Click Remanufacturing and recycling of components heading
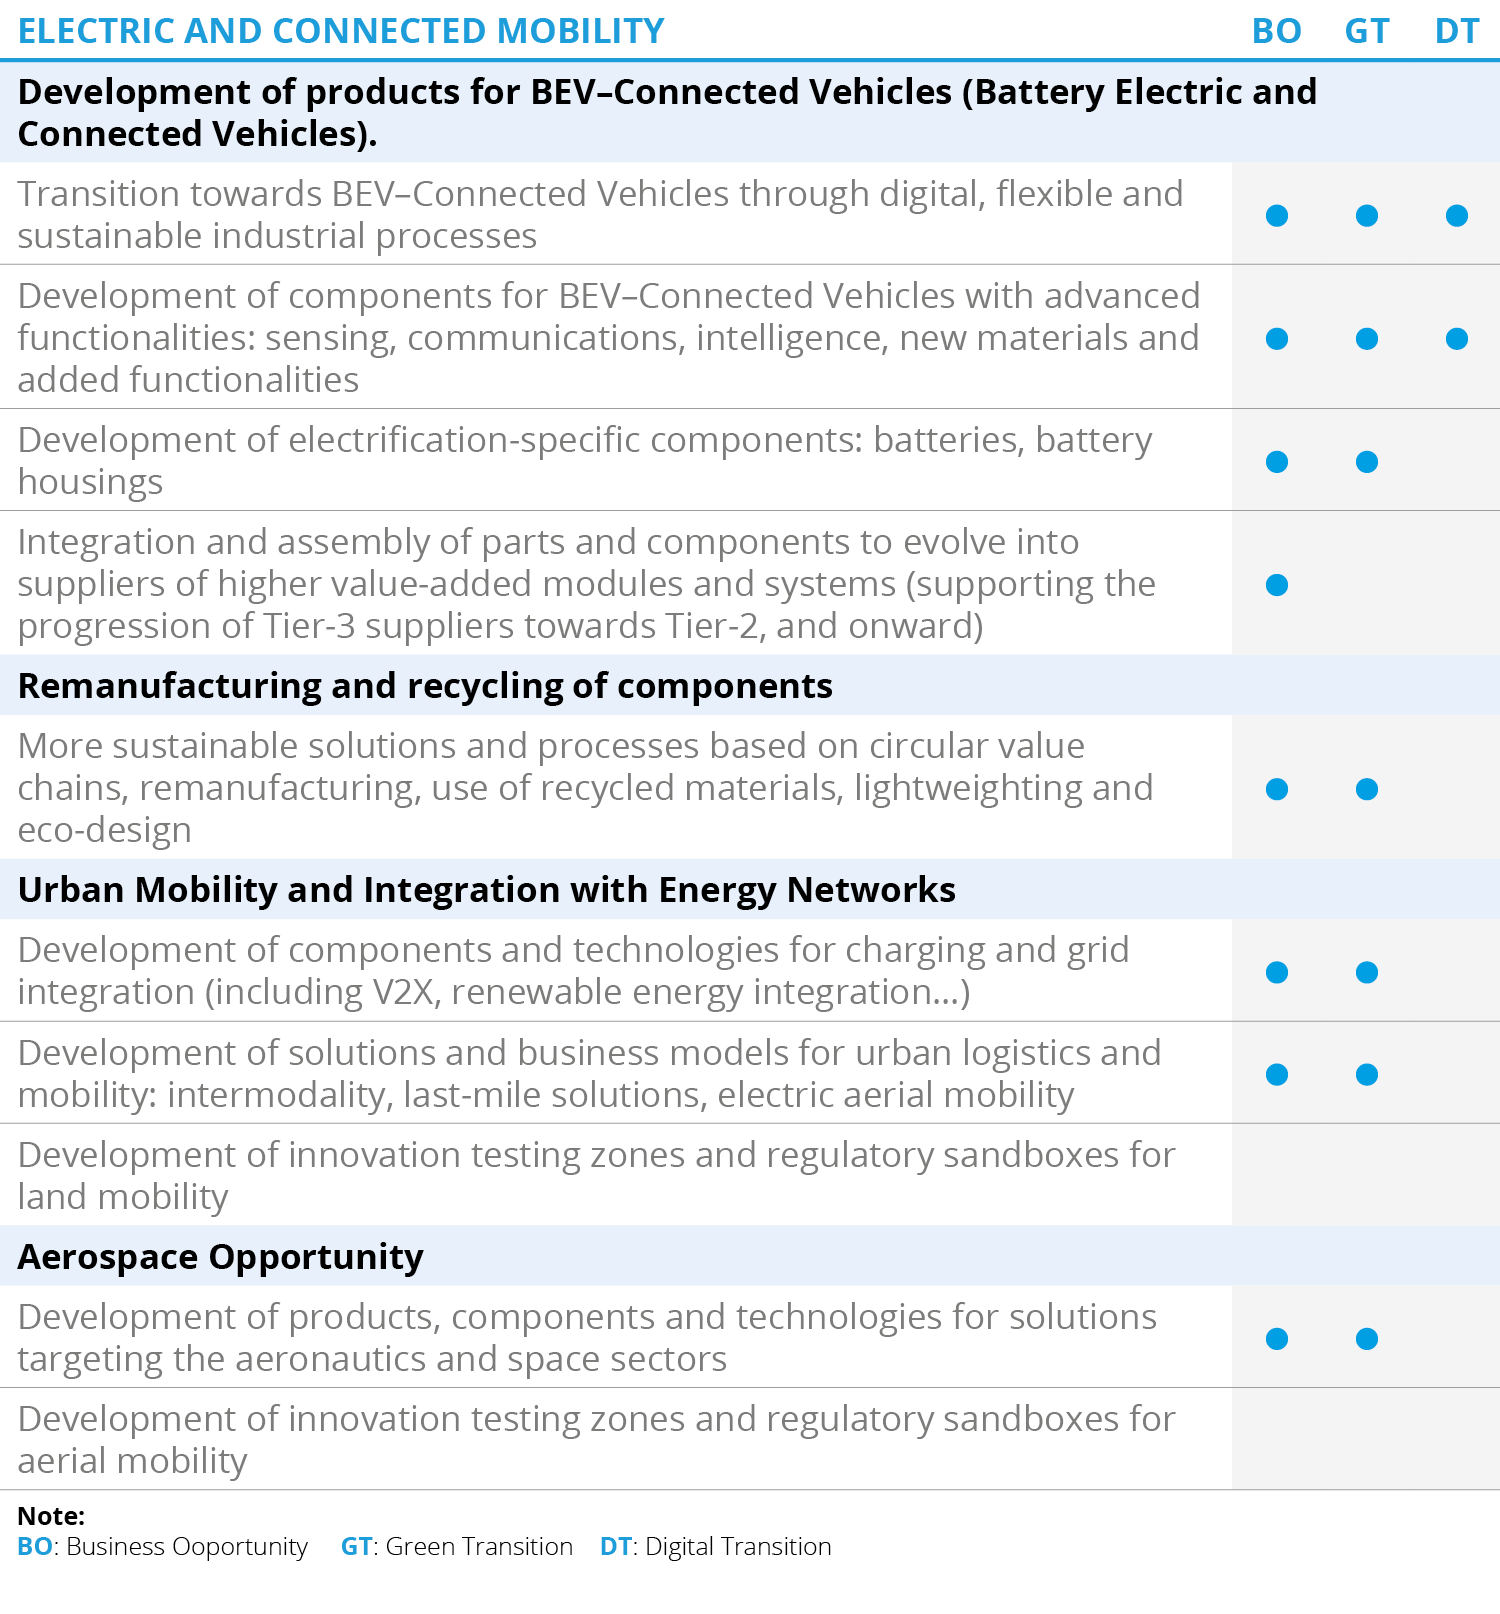The width and height of the screenshot is (1500, 1614). coord(425,686)
